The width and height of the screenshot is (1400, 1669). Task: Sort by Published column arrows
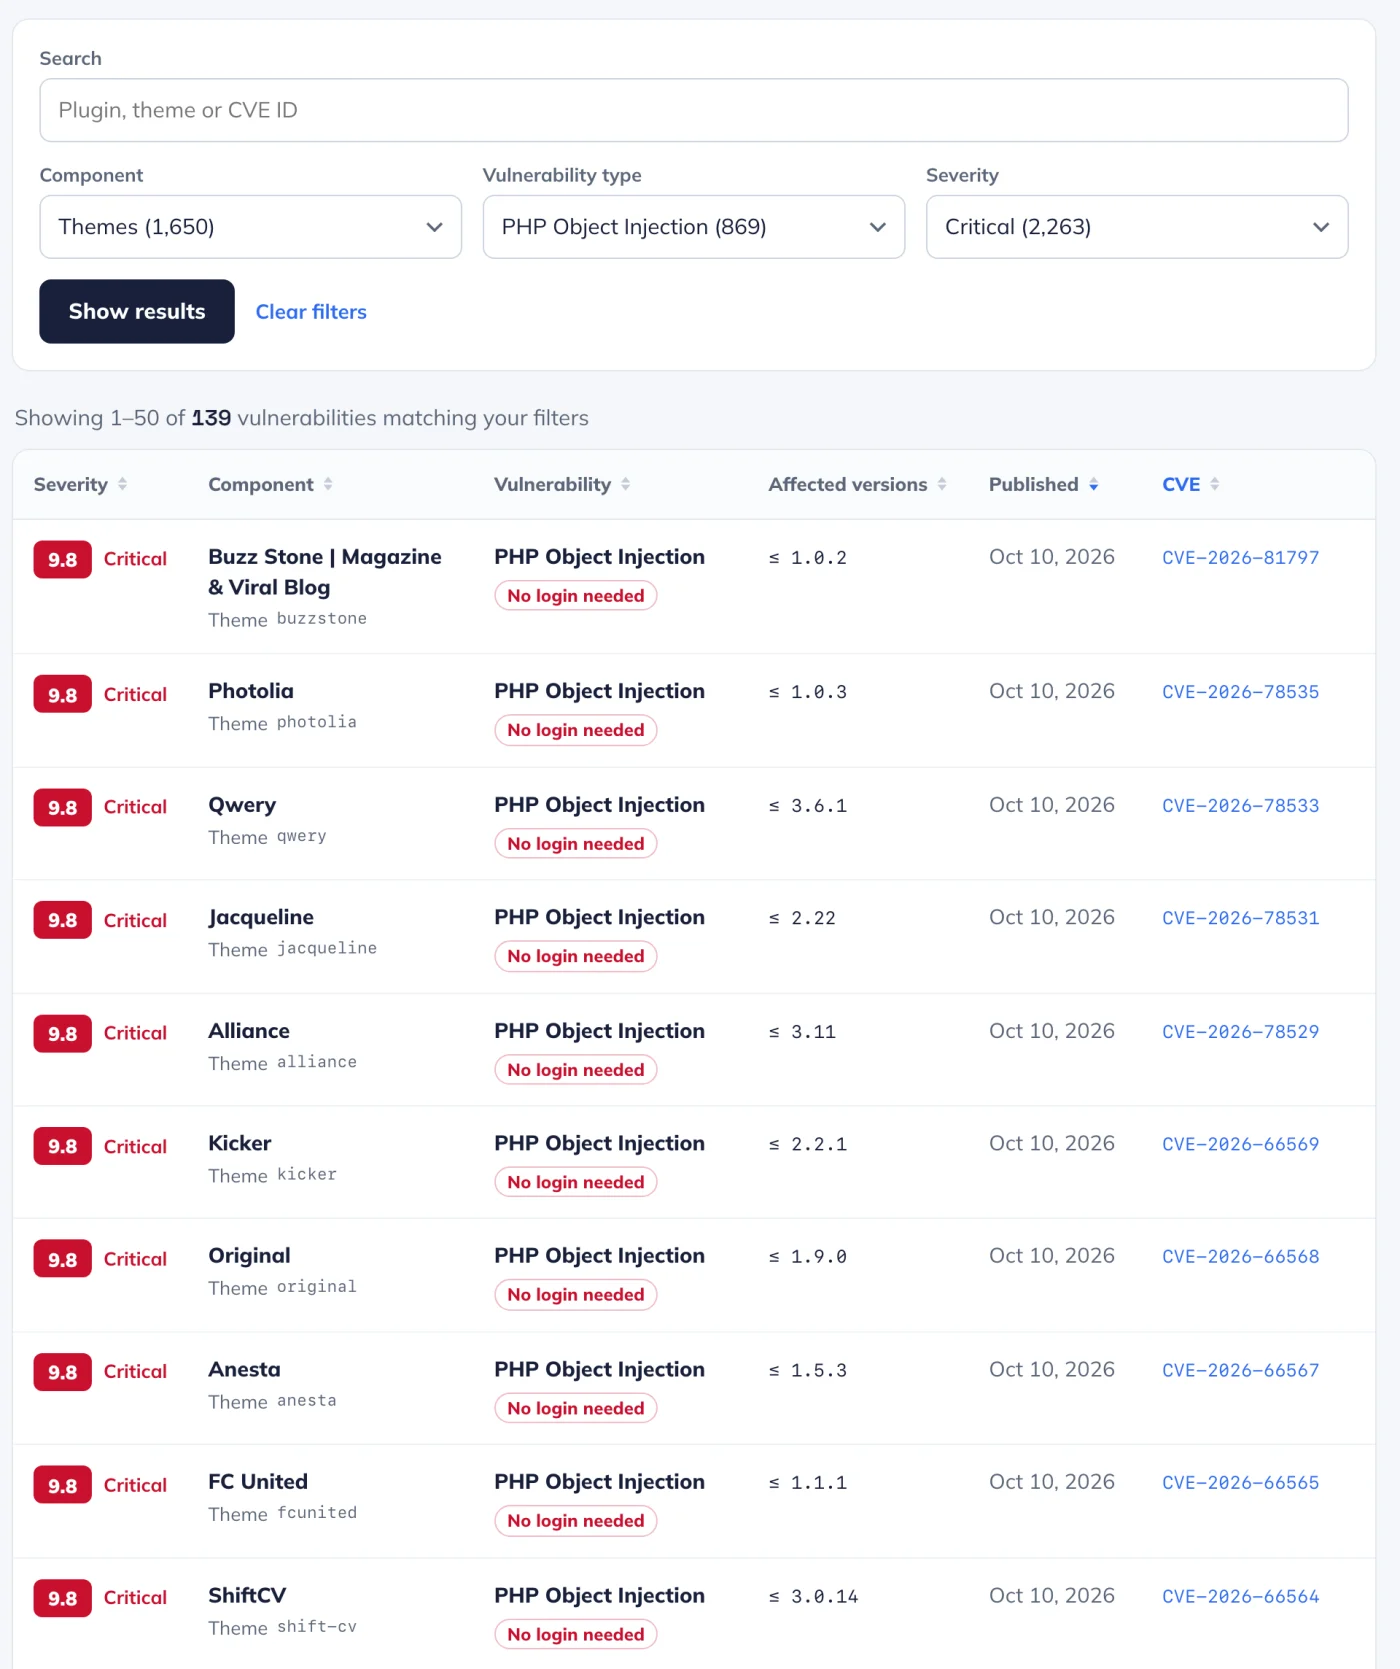pos(1093,484)
